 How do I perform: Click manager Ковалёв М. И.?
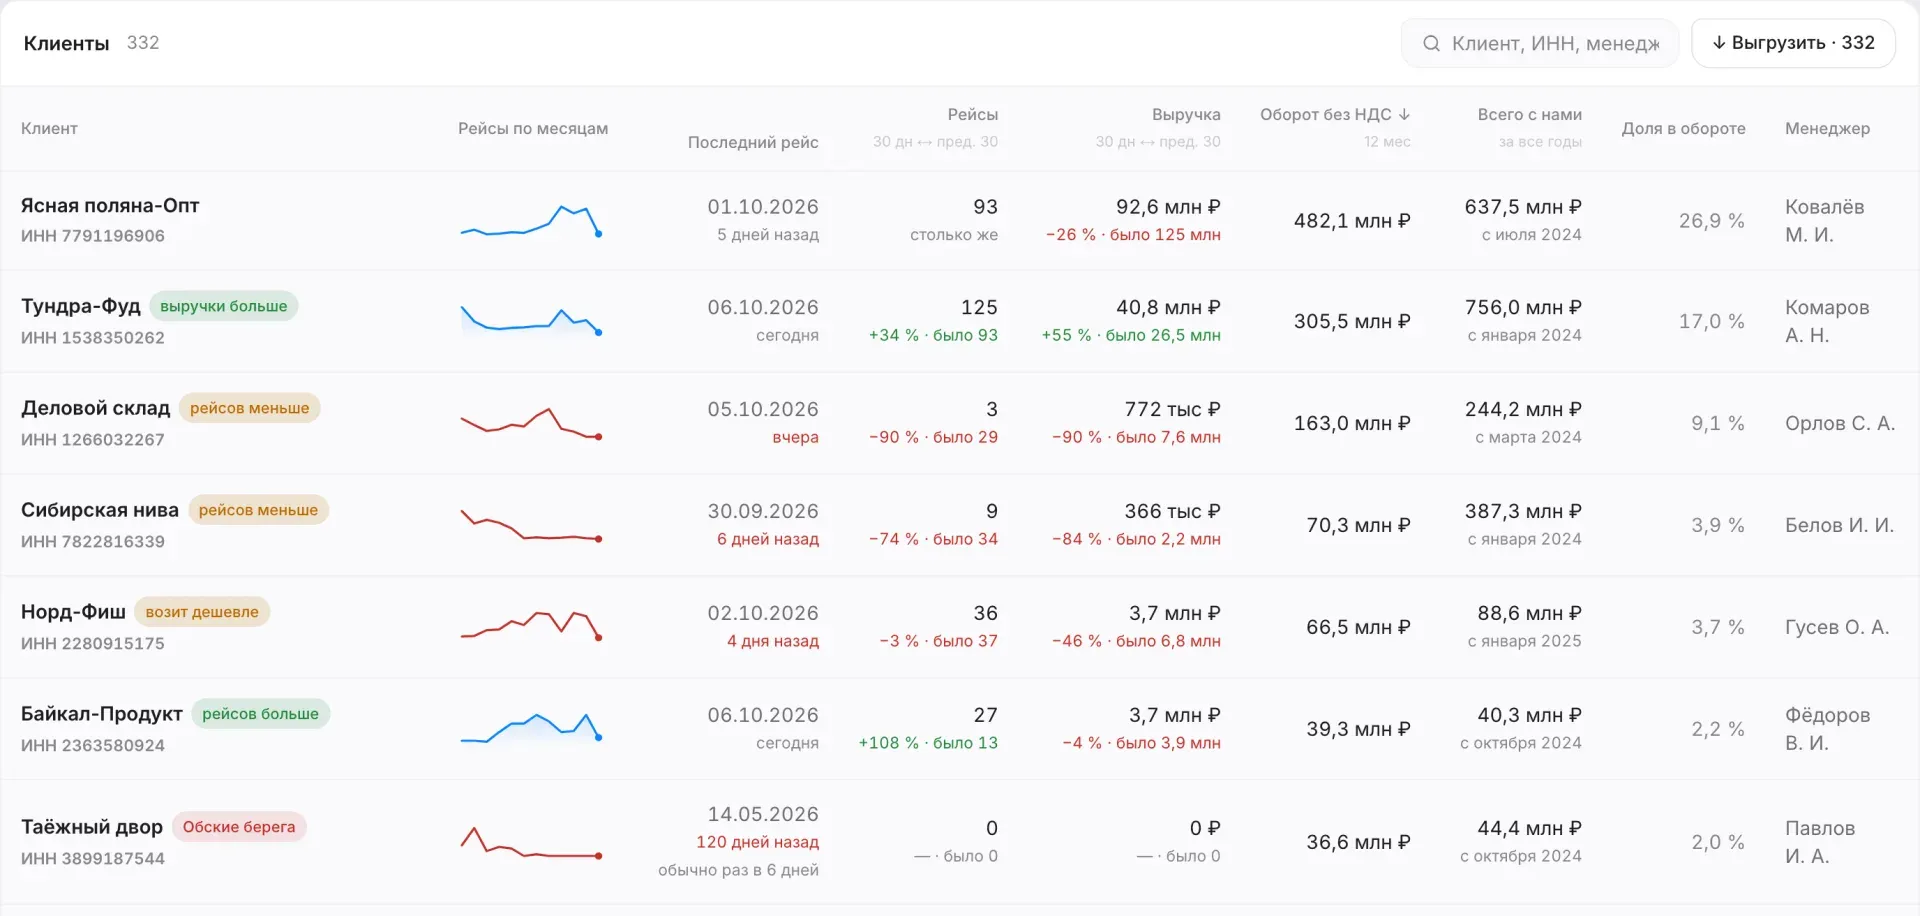tap(1825, 221)
